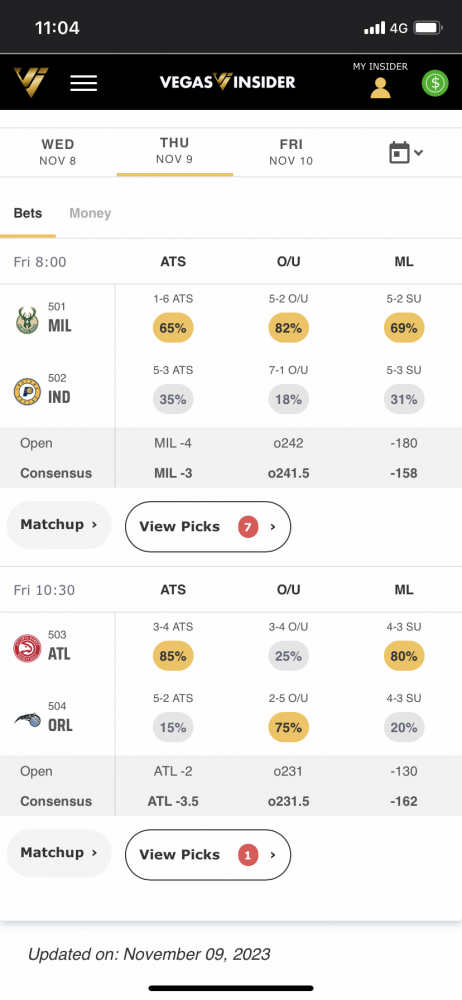Expand the calendar dropdown chevron
The image size is (462, 1000).
click(x=419, y=153)
